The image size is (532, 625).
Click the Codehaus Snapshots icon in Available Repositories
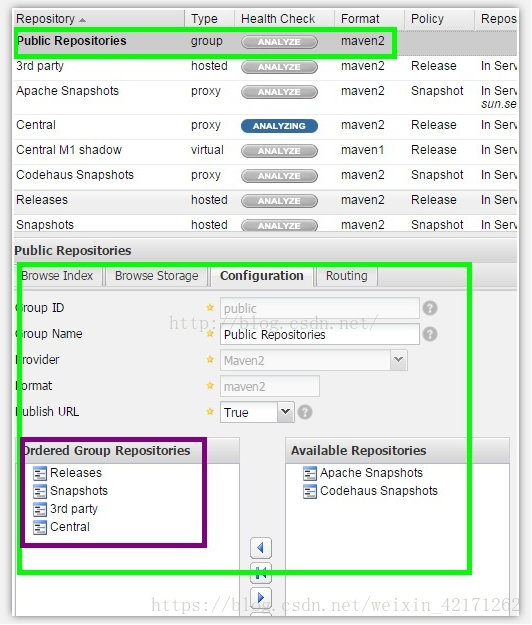click(x=310, y=491)
